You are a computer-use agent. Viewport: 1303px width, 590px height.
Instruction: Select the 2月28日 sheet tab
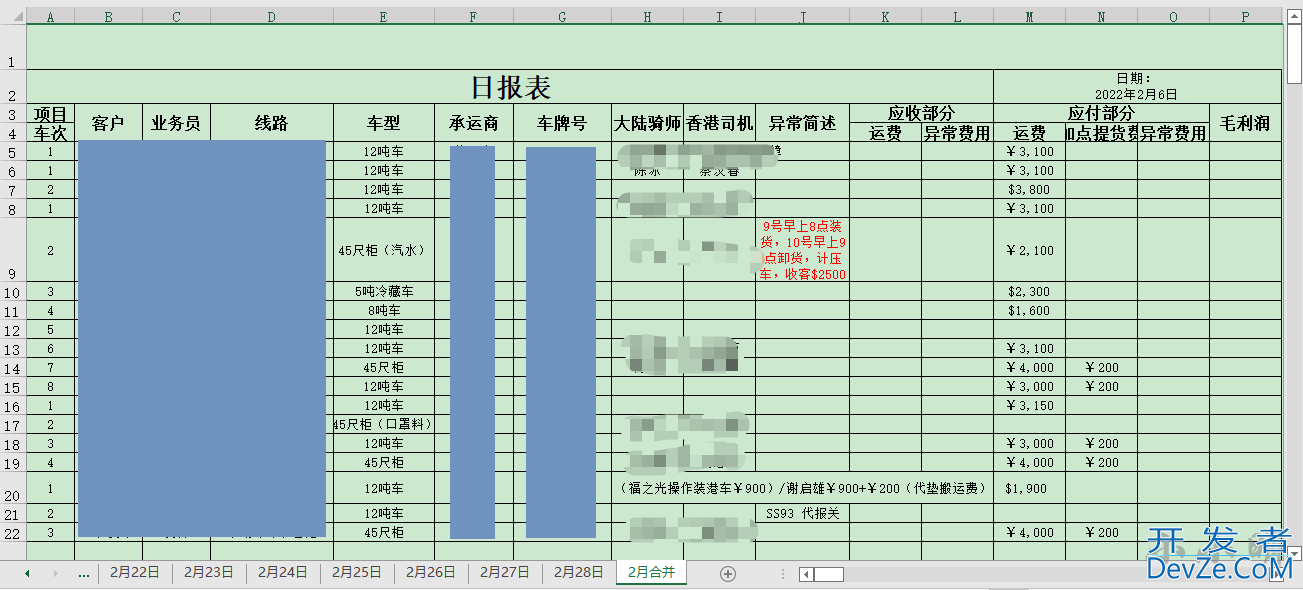578,573
